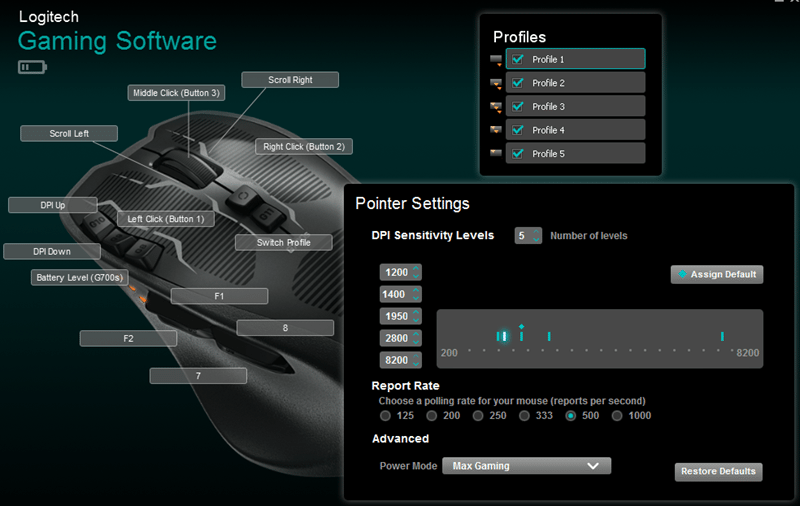Select the 125 report rate option
Screen dimensions: 800x506
pyautogui.click(x=385, y=416)
